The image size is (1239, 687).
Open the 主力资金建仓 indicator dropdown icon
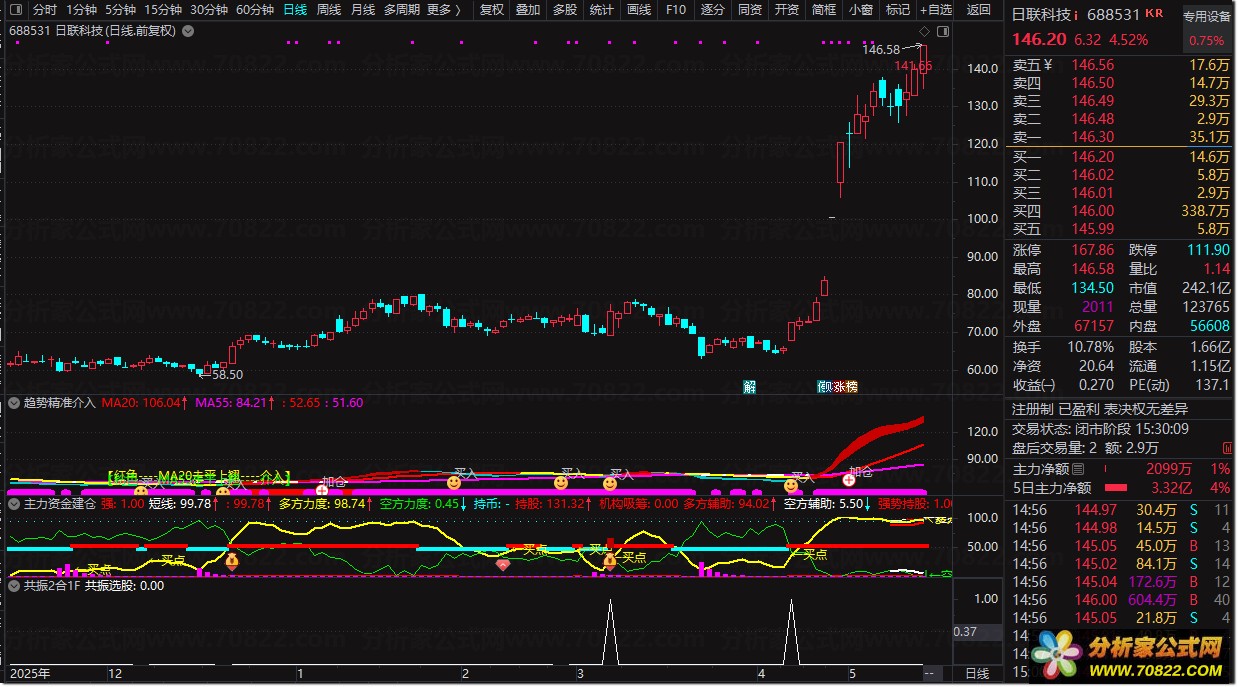14,504
